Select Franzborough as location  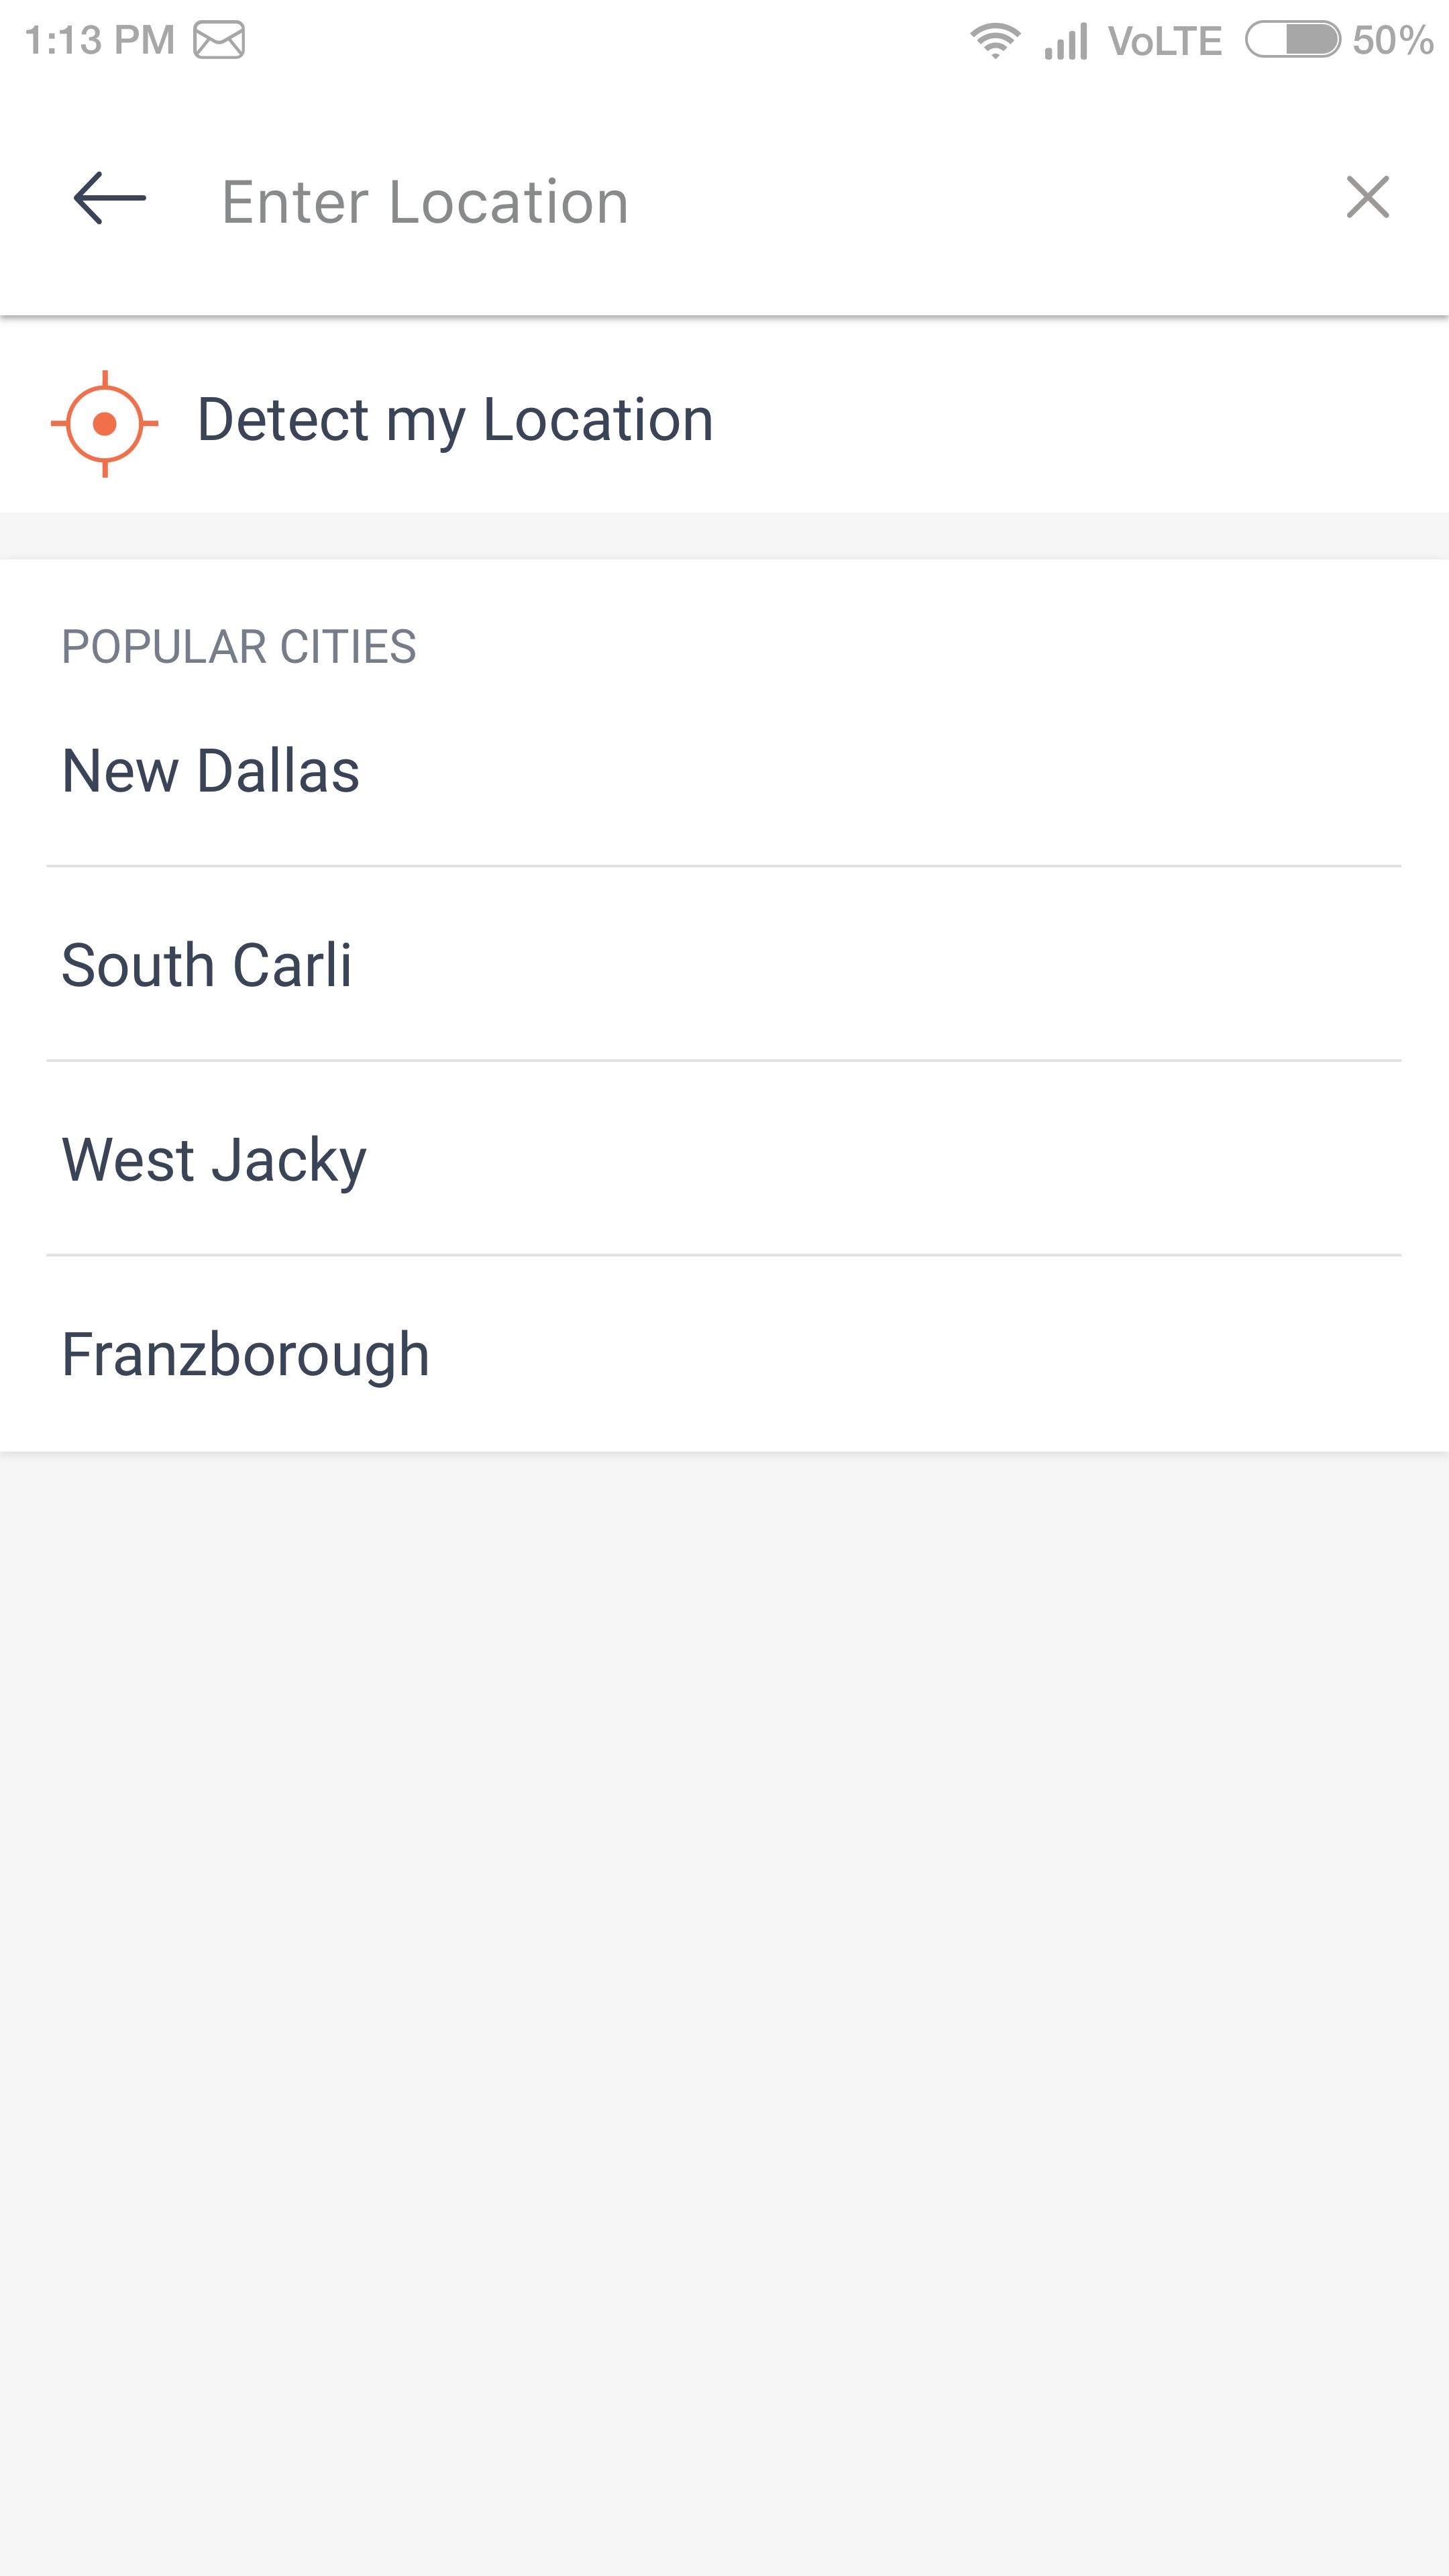coord(246,1354)
